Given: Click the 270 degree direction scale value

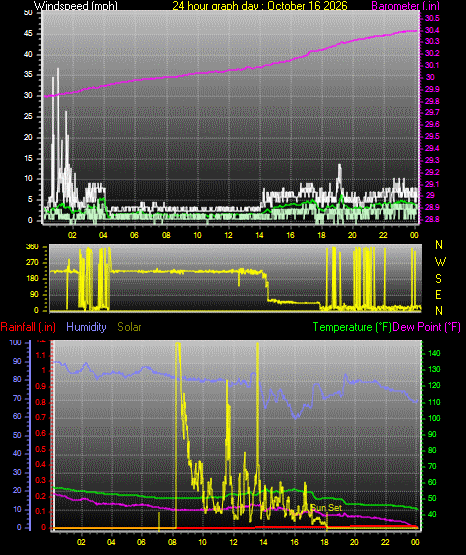Looking at the screenshot, I should tap(32, 263).
